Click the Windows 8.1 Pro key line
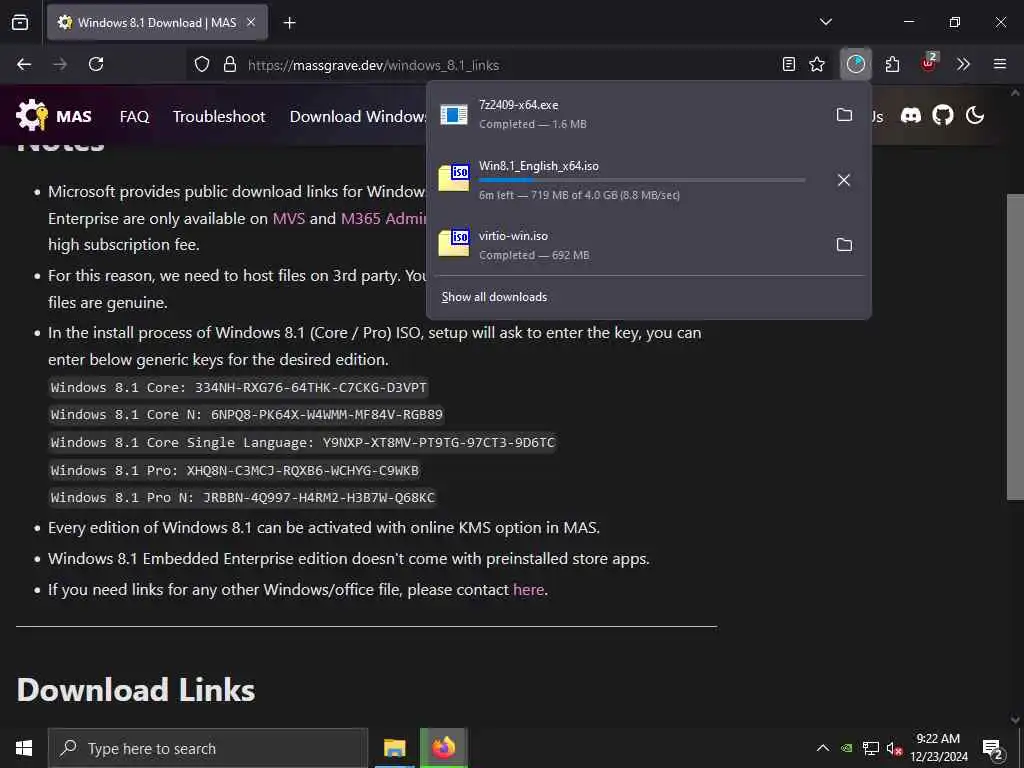This screenshot has height=768, width=1024. click(234, 470)
